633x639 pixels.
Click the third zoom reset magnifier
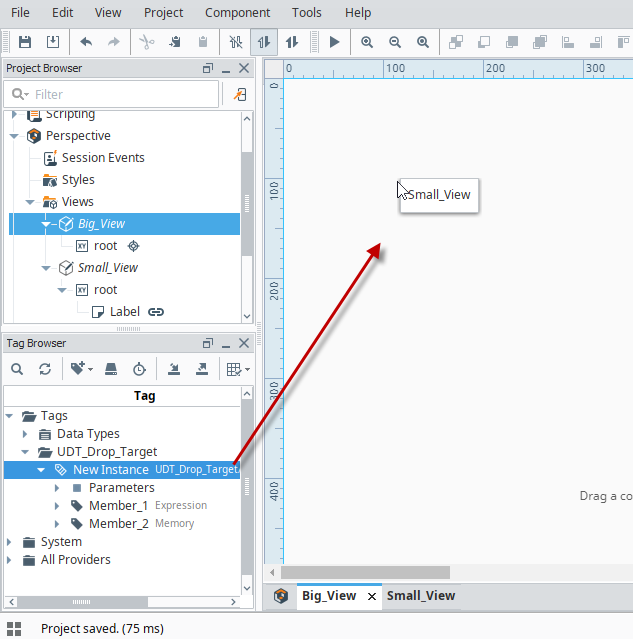click(x=423, y=42)
